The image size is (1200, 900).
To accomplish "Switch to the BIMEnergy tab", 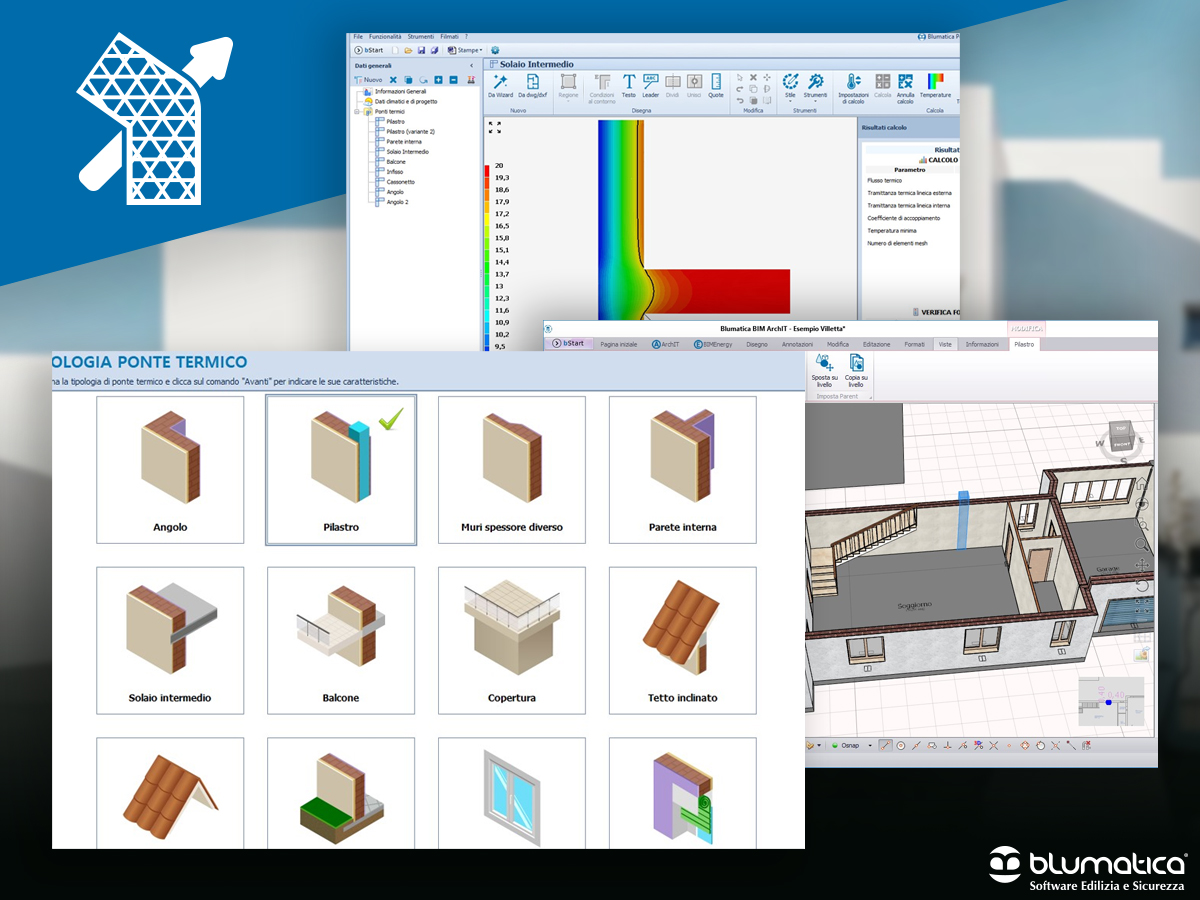I will (714, 344).
